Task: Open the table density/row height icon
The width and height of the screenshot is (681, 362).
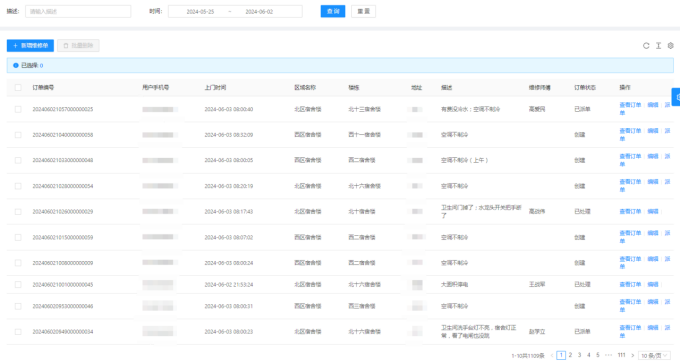Action: [658, 46]
